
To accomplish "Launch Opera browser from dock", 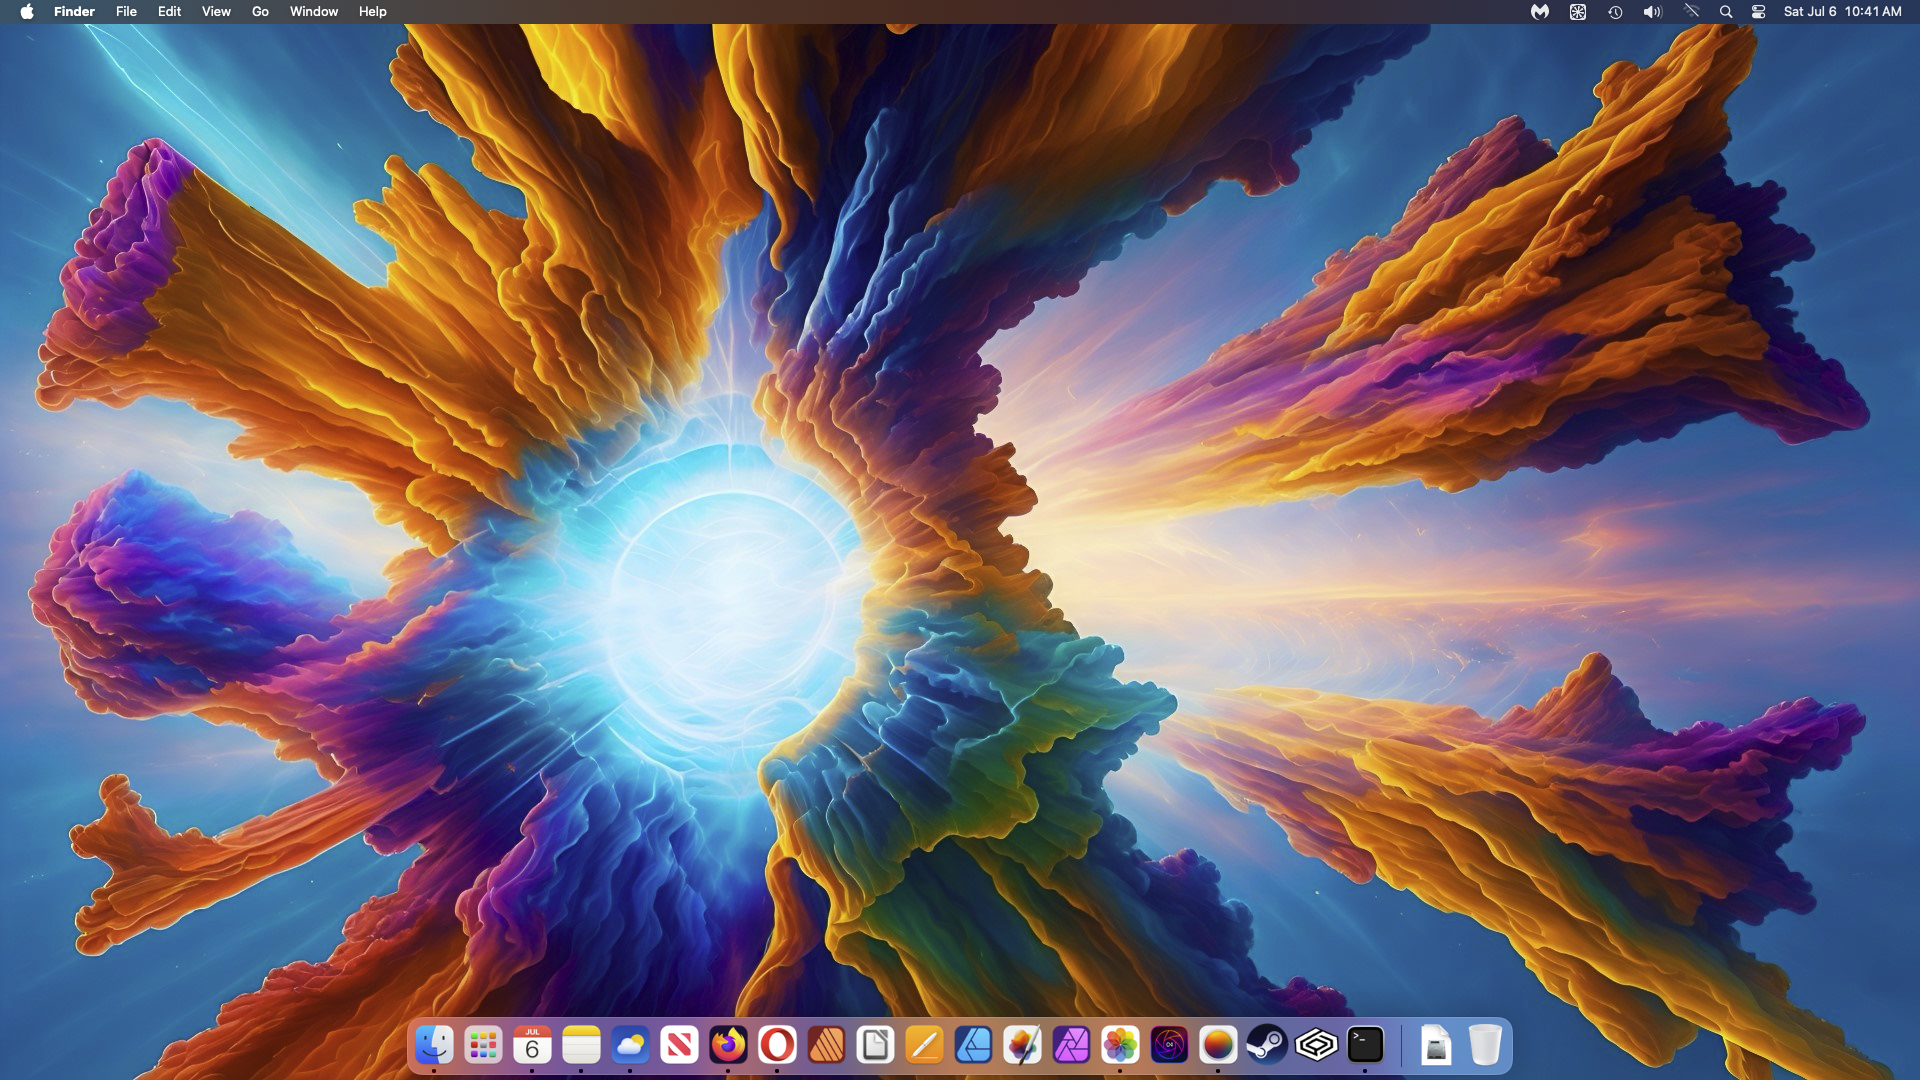I will (x=777, y=1045).
